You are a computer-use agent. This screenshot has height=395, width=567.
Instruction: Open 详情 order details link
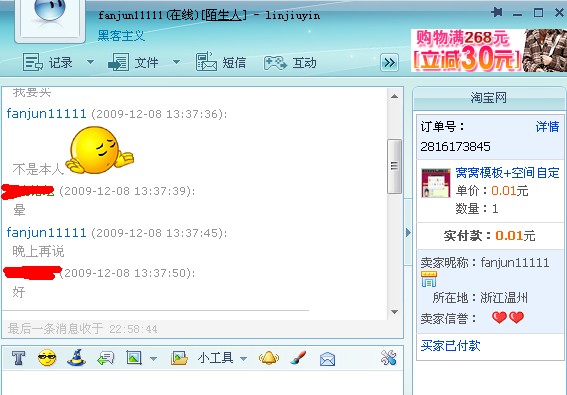[547, 127]
